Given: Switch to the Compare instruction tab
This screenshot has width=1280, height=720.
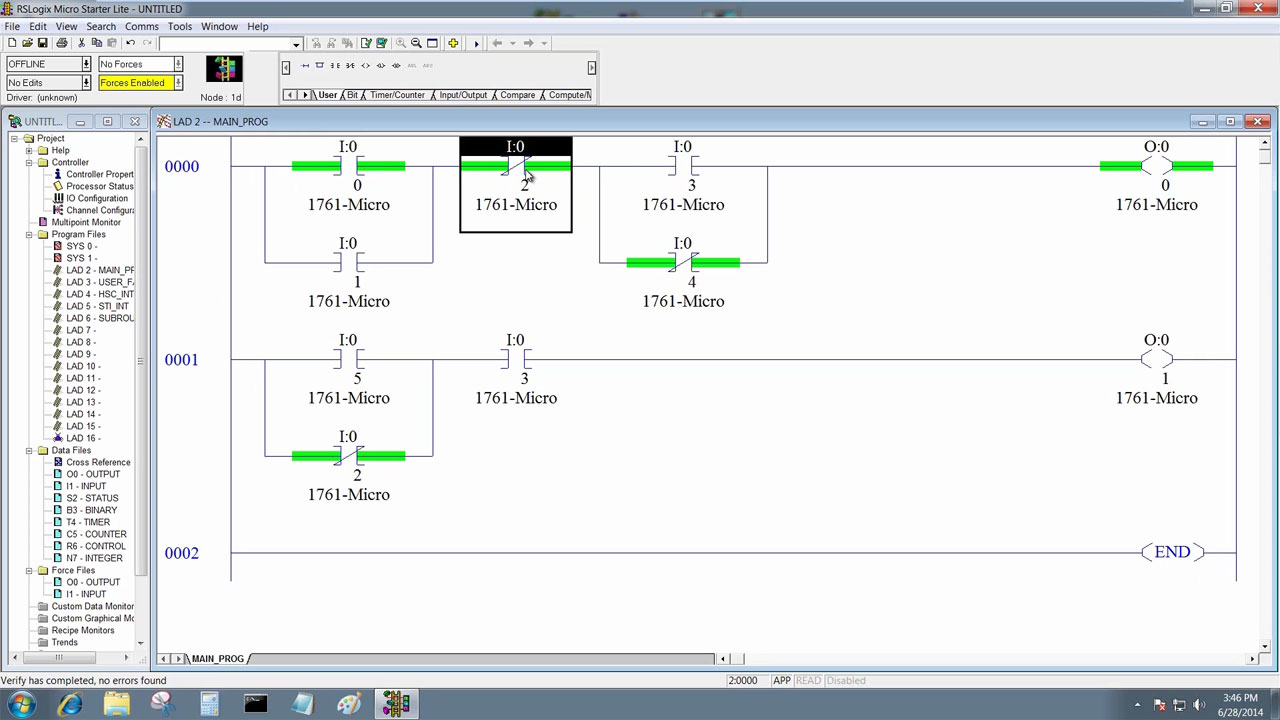Looking at the screenshot, I should click(x=517, y=95).
